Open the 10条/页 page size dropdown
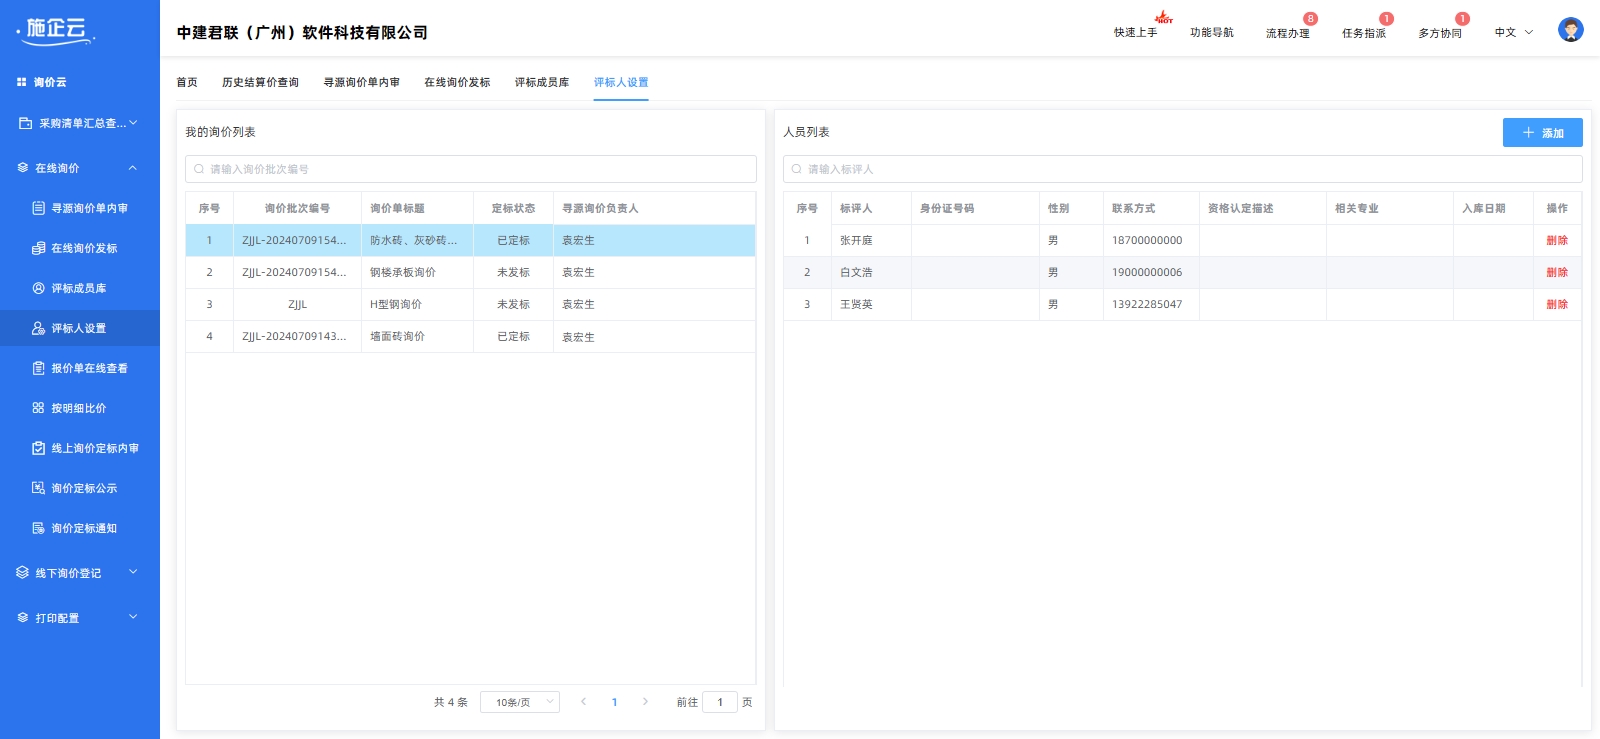Viewport: 1600px width, 739px height. point(519,702)
